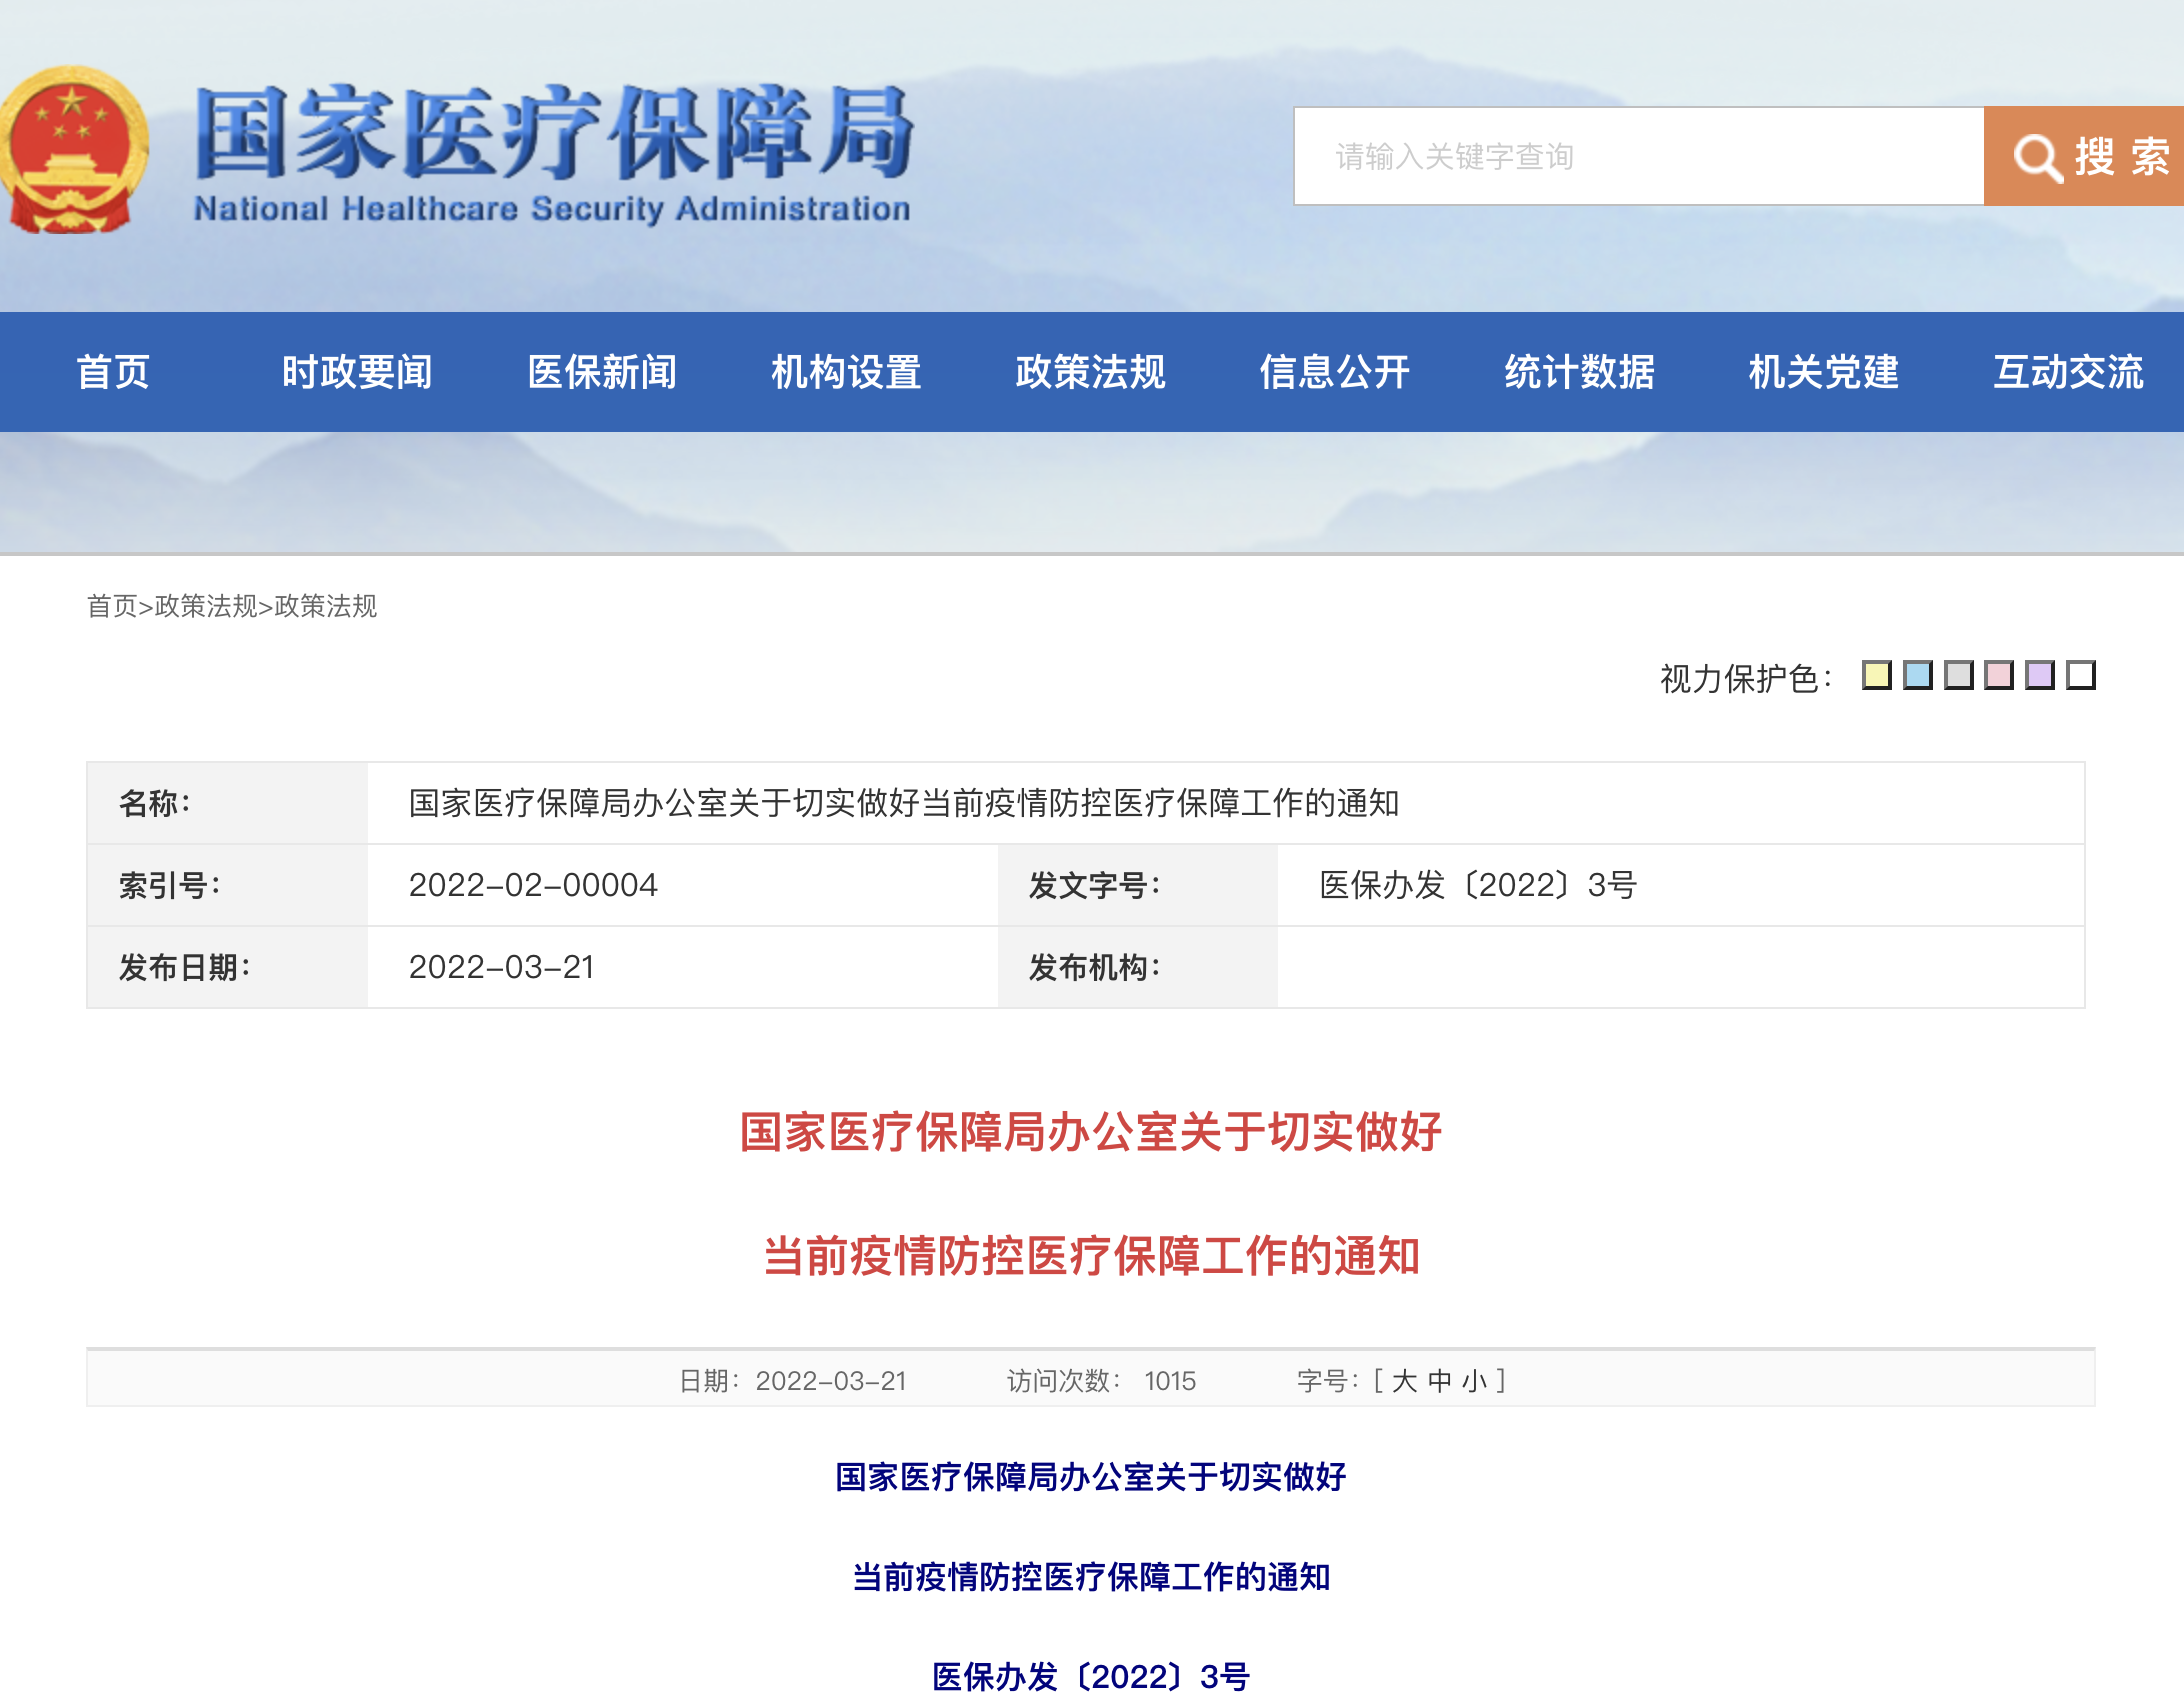This screenshot has height=1702, width=2184.
Task: Open the 统计数据 navigation menu
Action: 1578,371
